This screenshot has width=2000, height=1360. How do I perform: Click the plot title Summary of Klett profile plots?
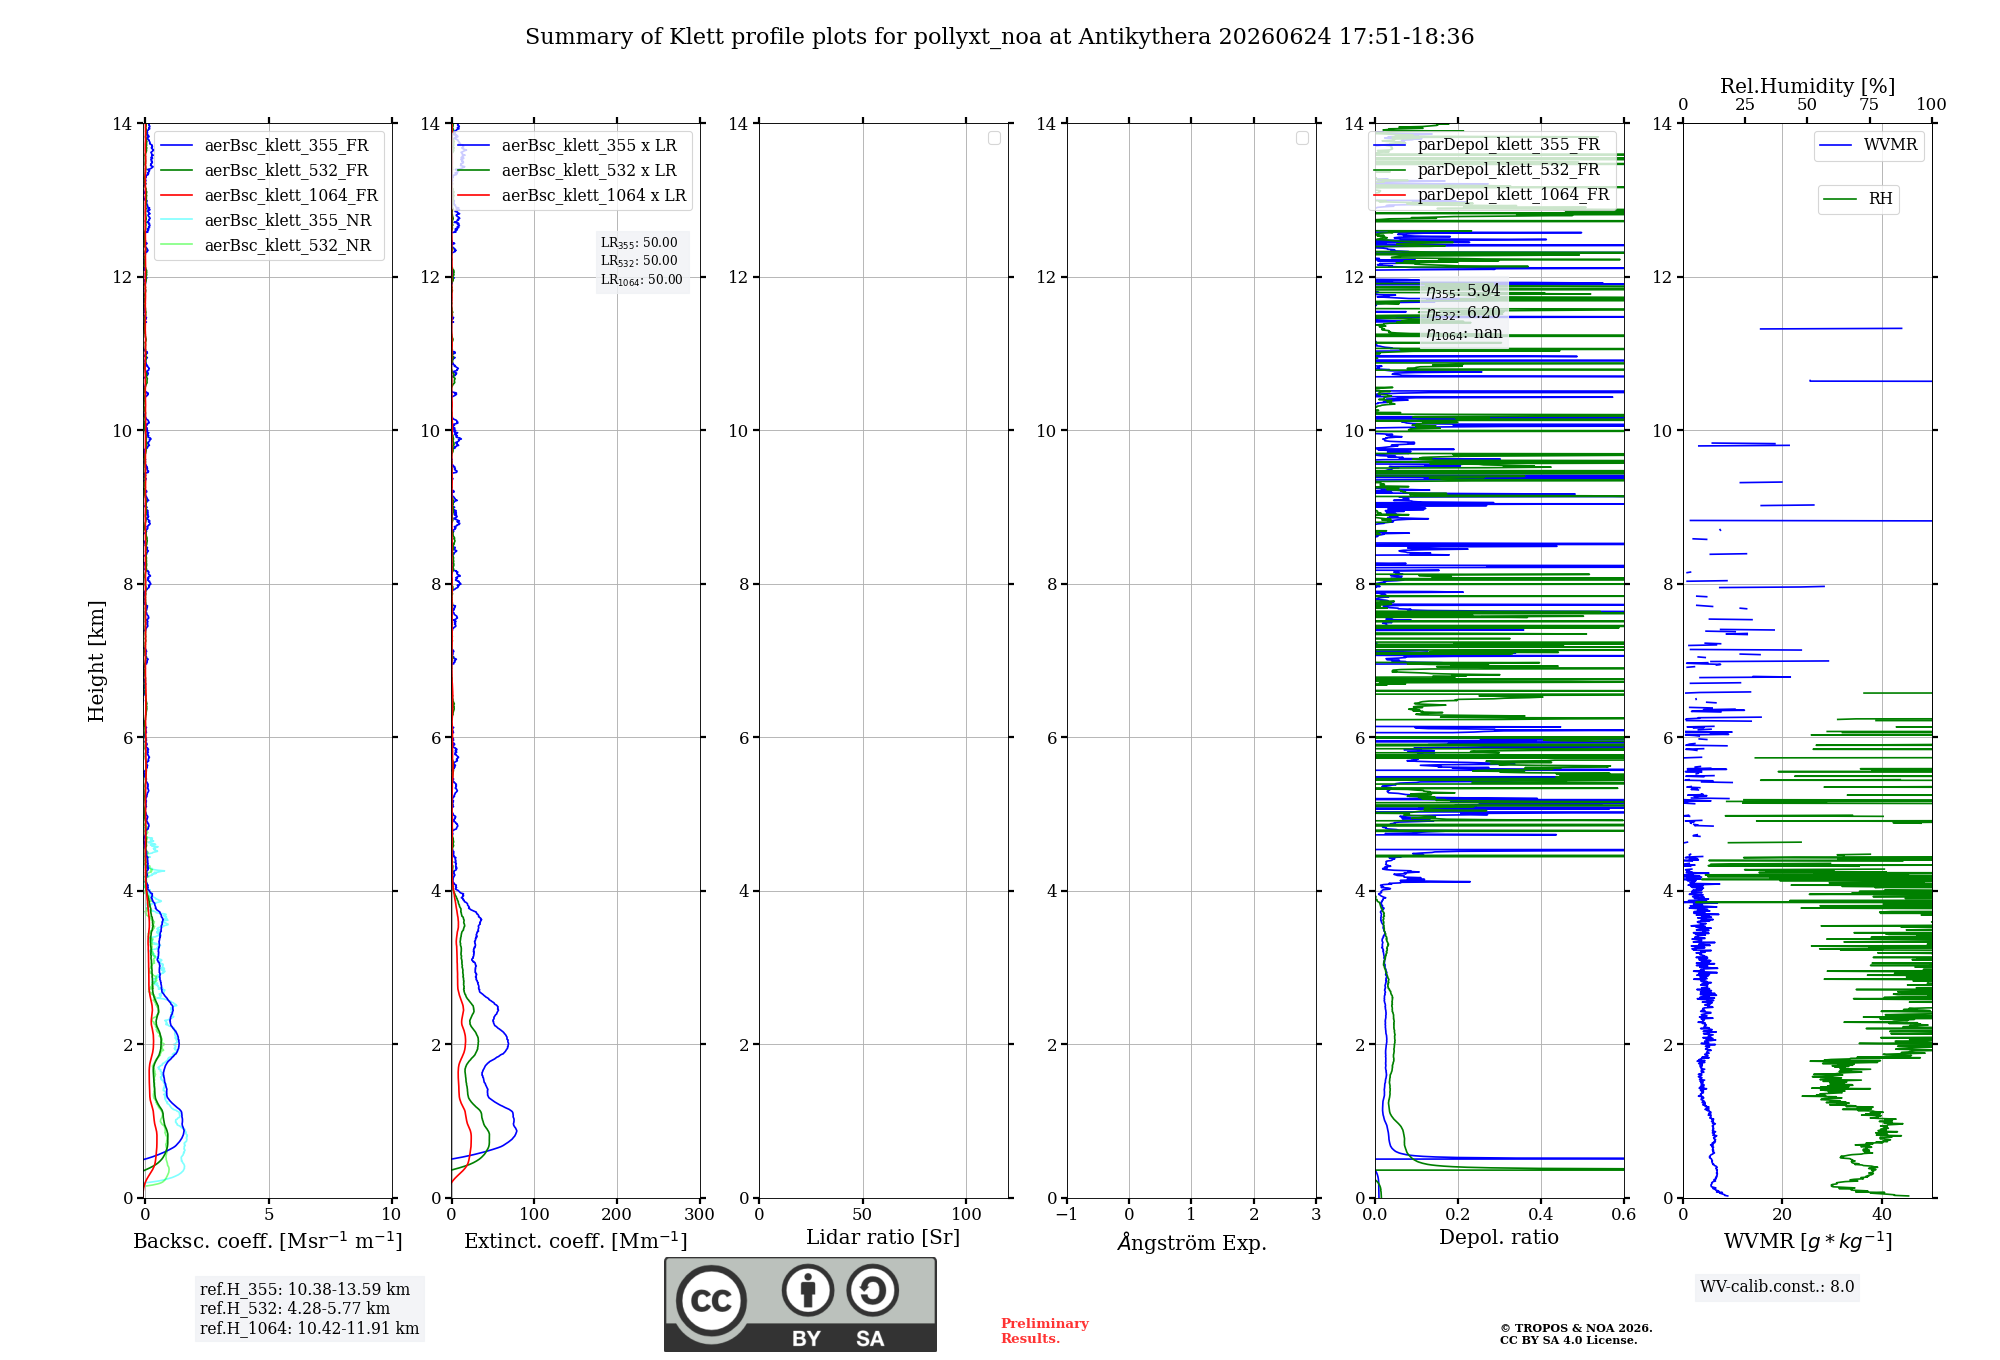[x=999, y=37]
